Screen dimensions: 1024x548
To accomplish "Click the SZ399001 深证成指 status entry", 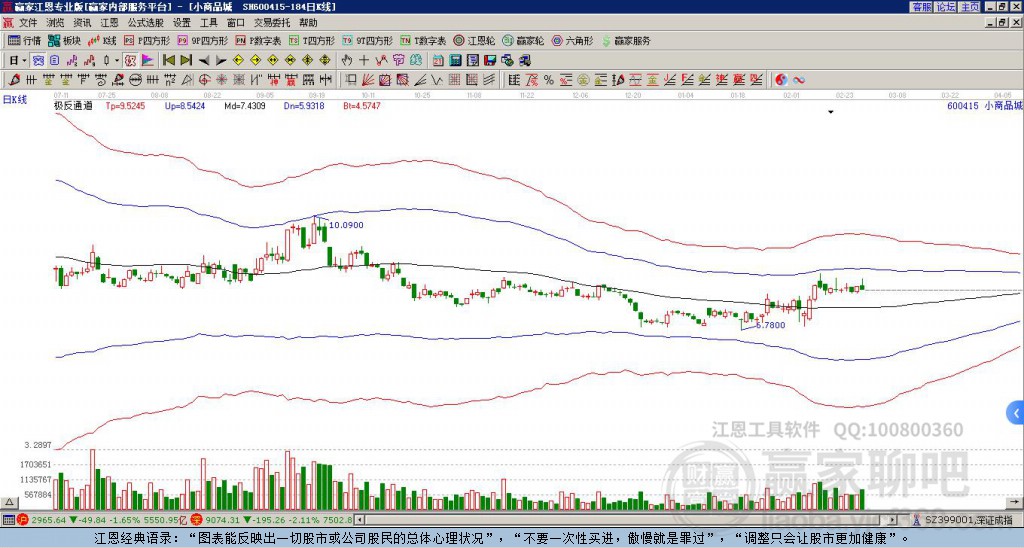I will pos(969,520).
